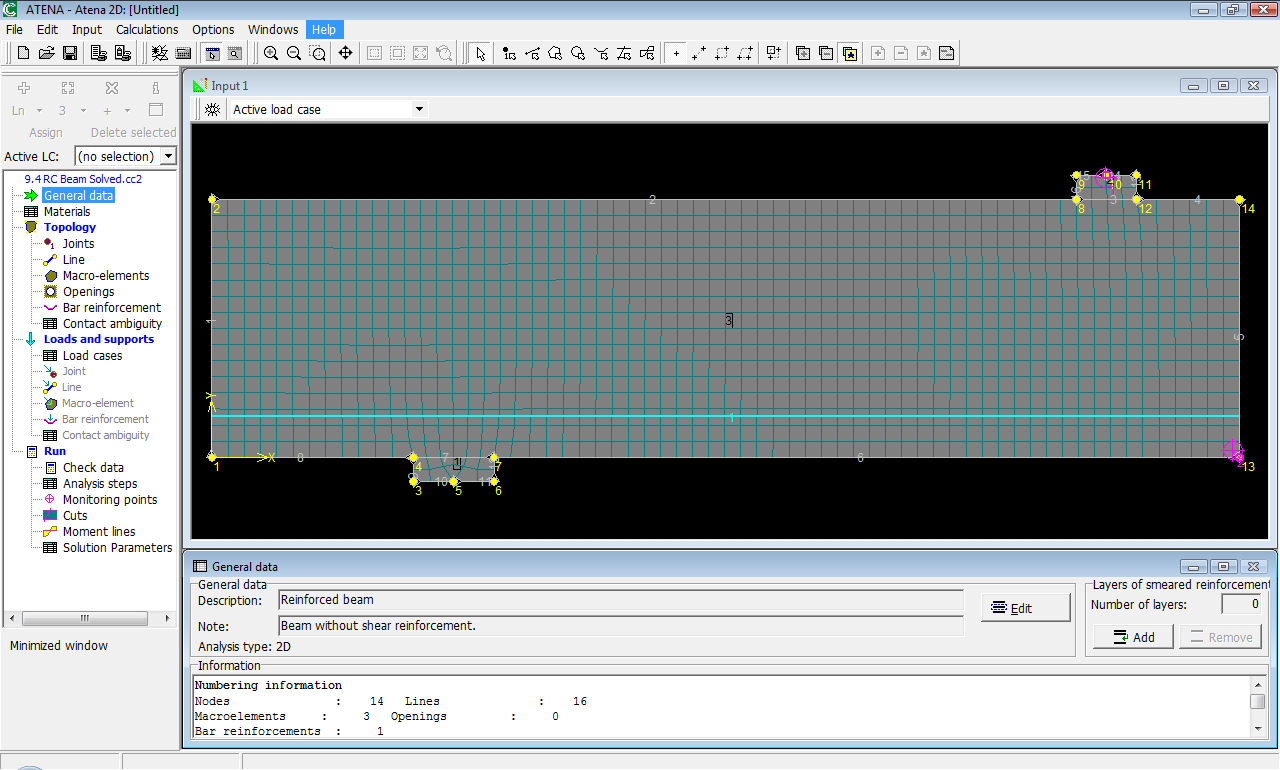
Task: Select Openings in the tree
Action: point(89,291)
